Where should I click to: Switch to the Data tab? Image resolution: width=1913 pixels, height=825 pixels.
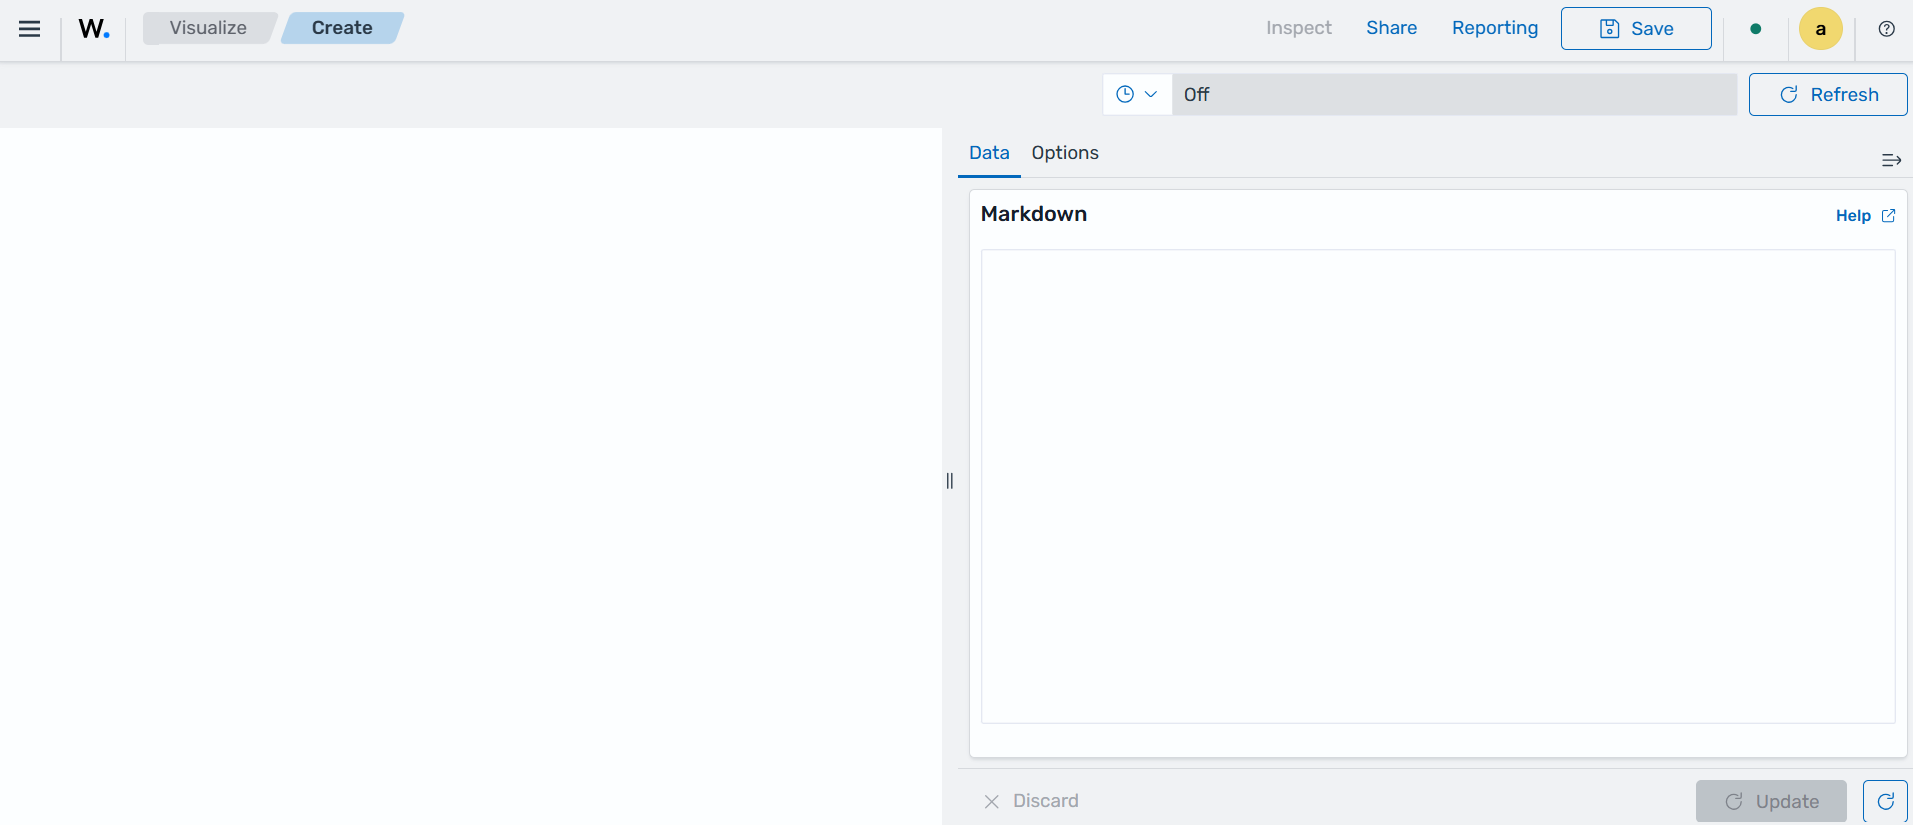coord(989,153)
